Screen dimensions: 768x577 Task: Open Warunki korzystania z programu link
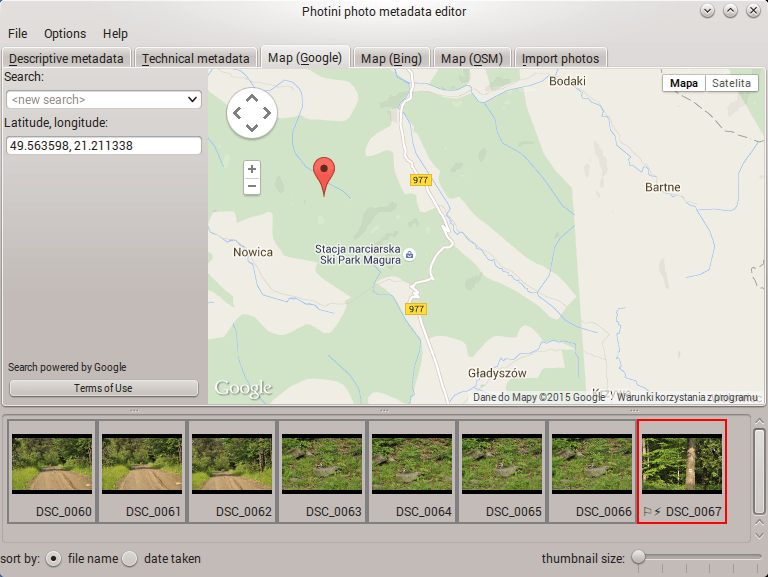[x=687, y=397]
